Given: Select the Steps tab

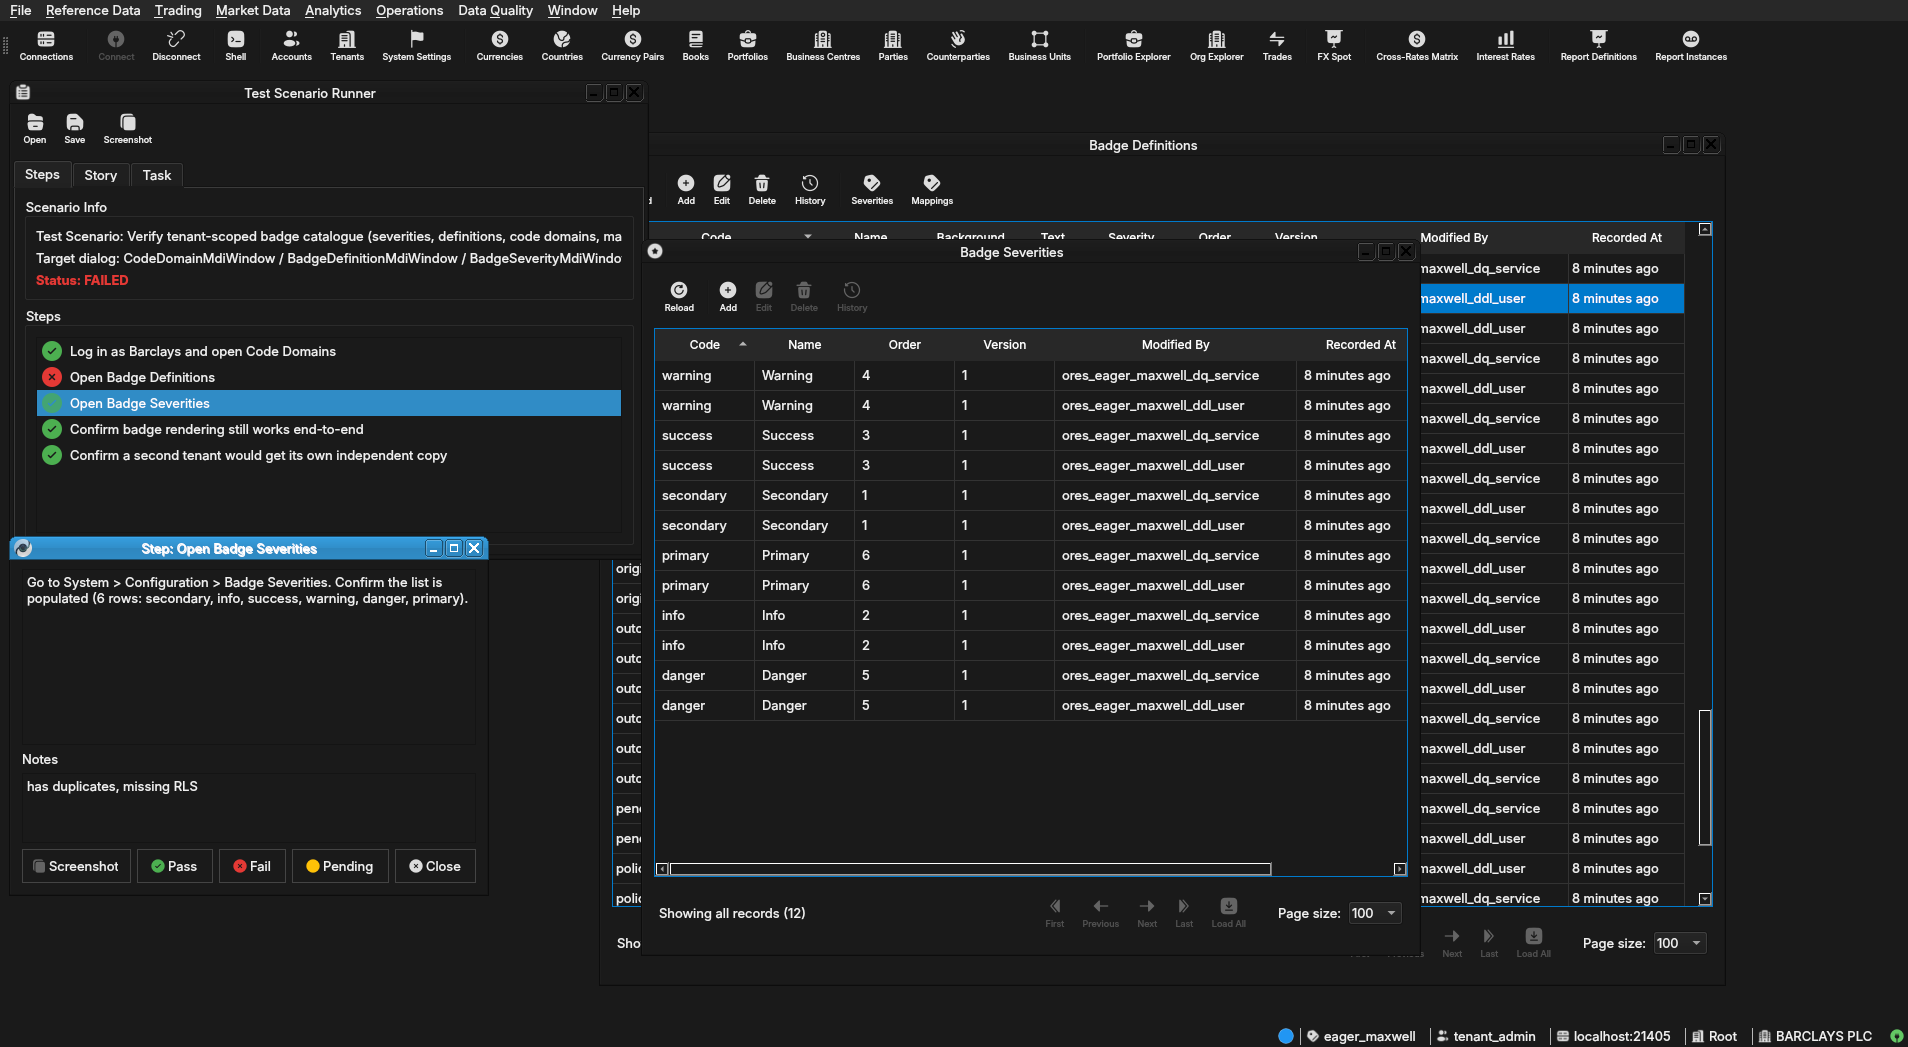Looking at the screenshot, I should pyautogui.click(x=42, y=174).
